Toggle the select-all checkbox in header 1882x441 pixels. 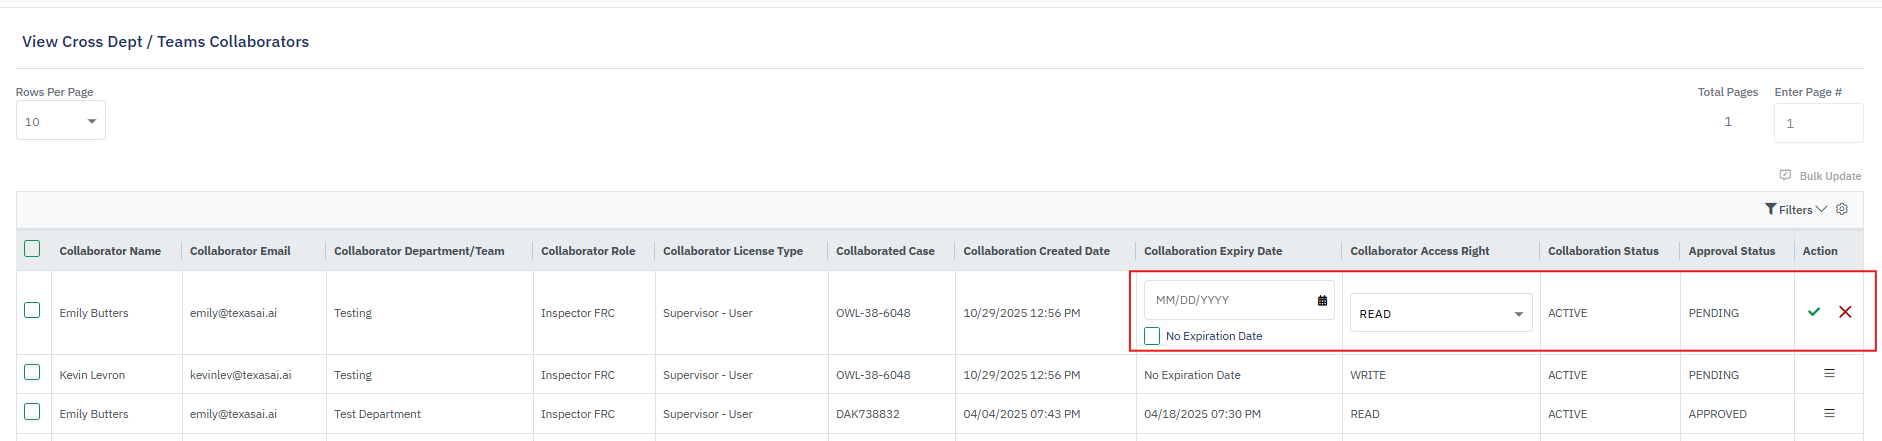tap(32, 249)
